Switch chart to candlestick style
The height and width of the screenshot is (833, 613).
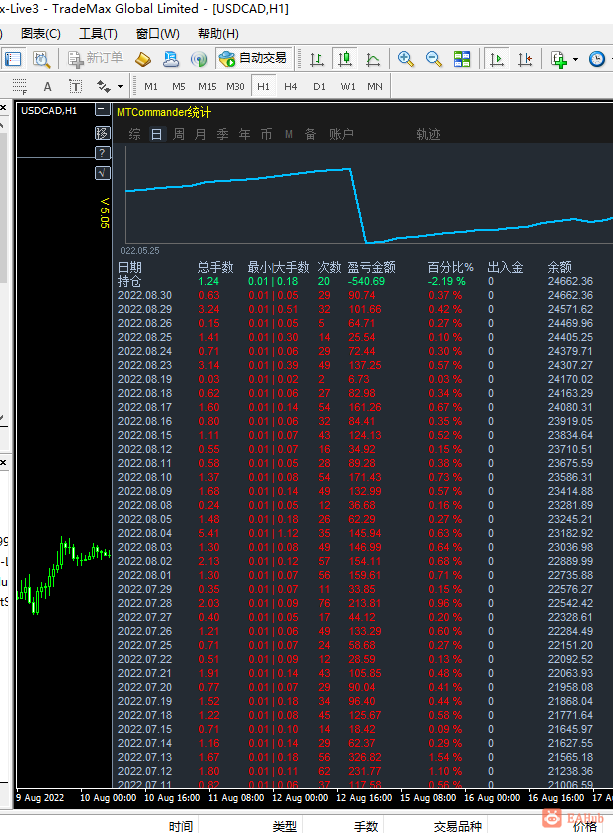click(x=345, y=59)
